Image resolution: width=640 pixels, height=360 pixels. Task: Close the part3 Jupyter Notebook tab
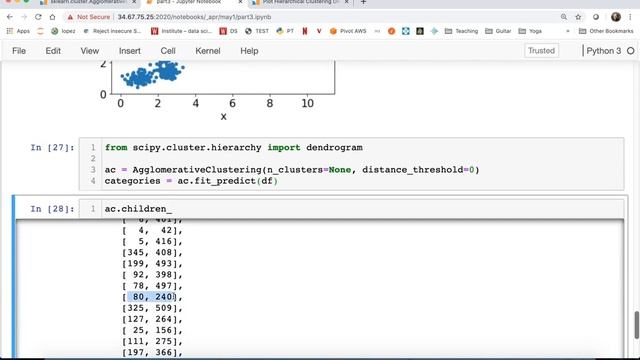240,2
